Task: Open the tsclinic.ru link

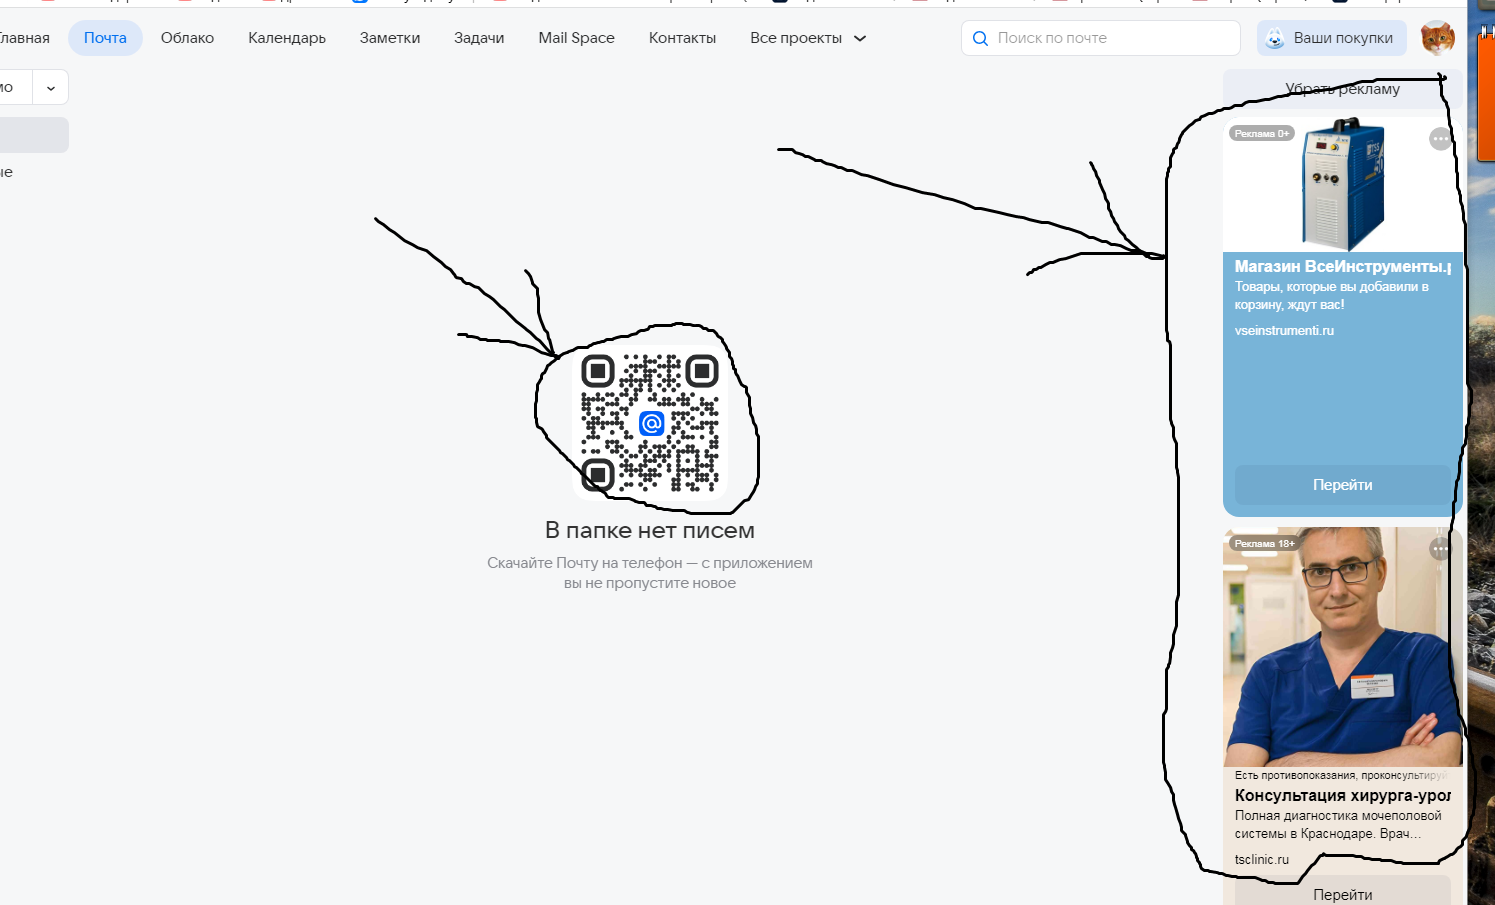Action: pyautogui.click(x=1261, y=859)
